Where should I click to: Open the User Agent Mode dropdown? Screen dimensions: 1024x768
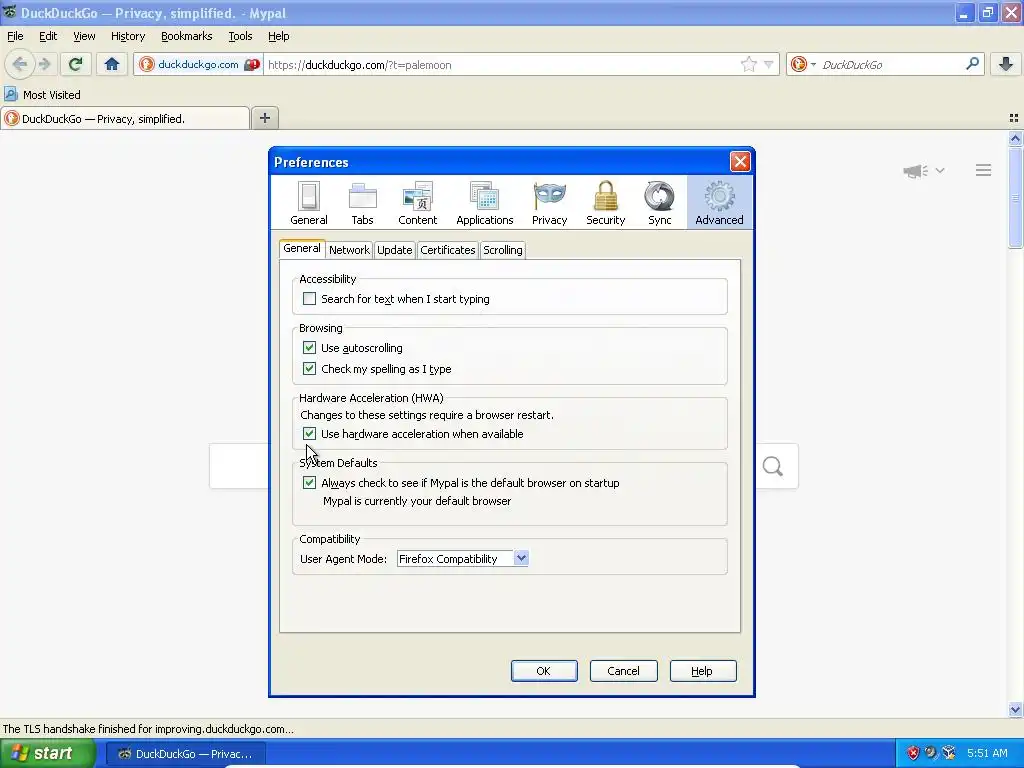coord(462,558)
